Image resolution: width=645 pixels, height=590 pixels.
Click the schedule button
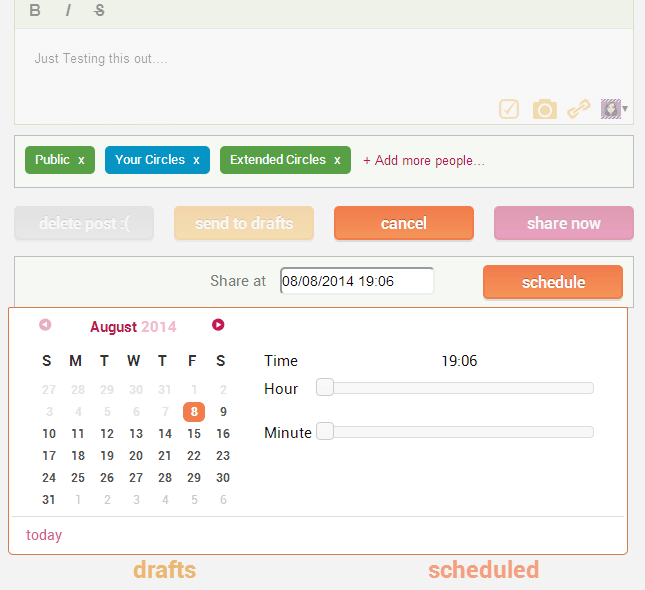coord(553,282)
